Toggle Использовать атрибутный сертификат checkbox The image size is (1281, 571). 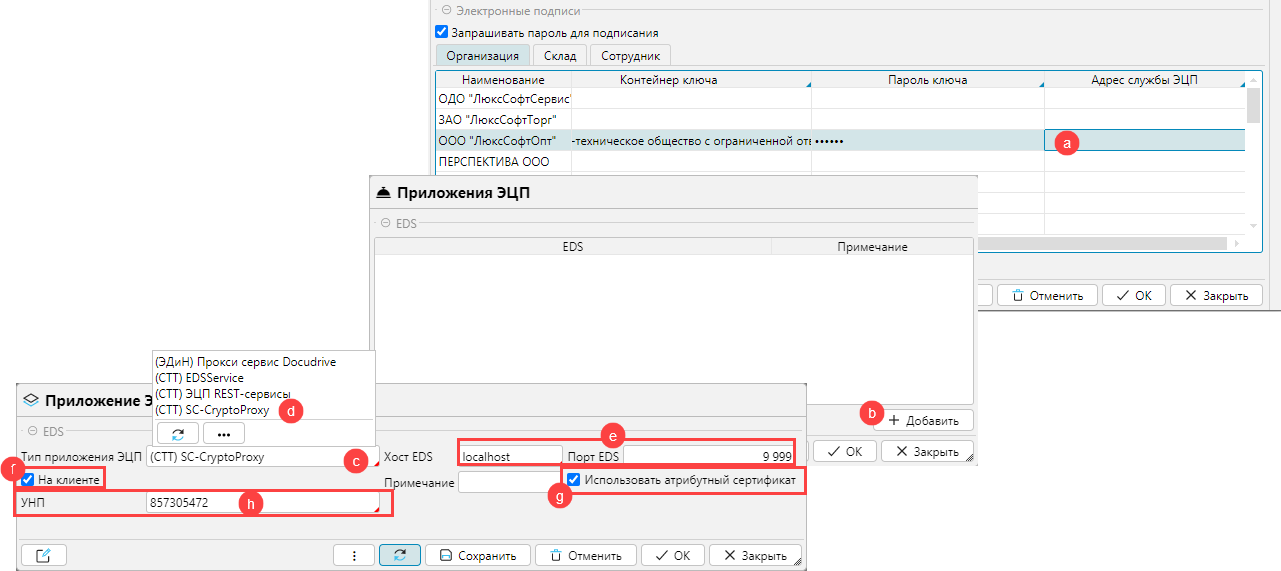573,480
